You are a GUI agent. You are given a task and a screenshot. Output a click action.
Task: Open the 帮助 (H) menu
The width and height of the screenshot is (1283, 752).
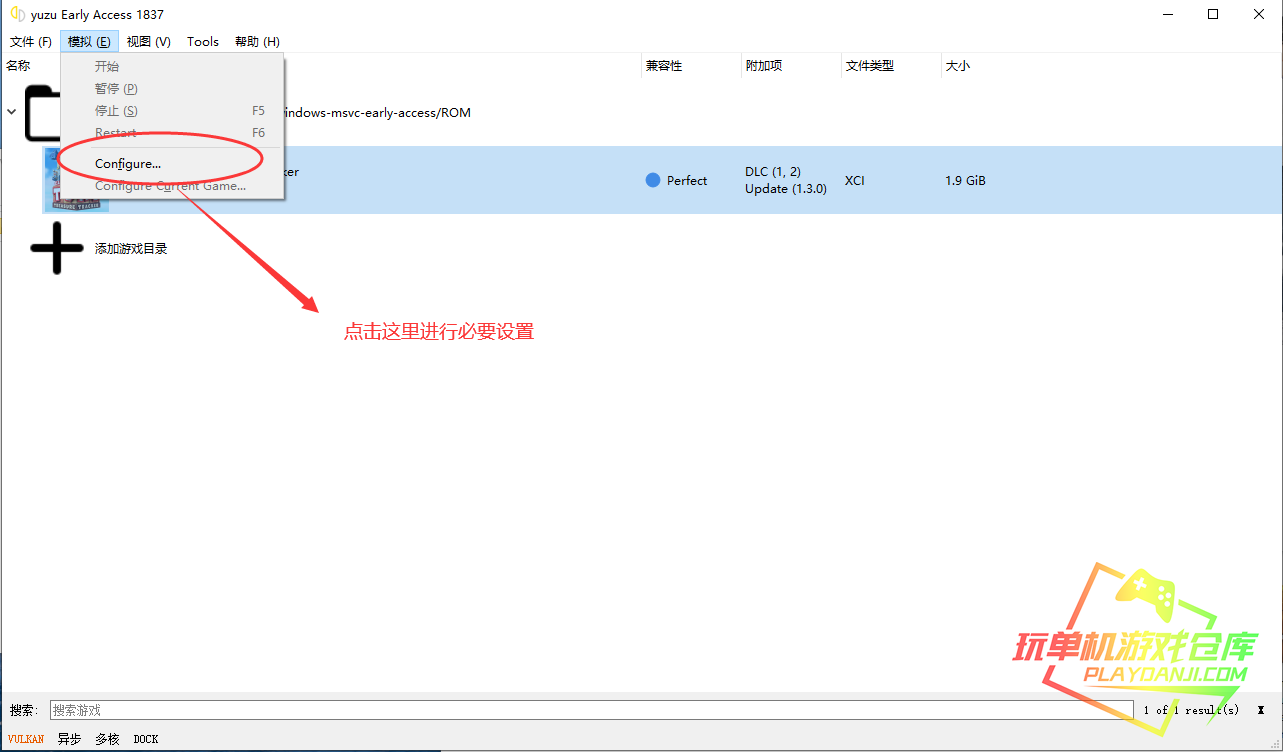pyautogui.click(x=257, y=41)
